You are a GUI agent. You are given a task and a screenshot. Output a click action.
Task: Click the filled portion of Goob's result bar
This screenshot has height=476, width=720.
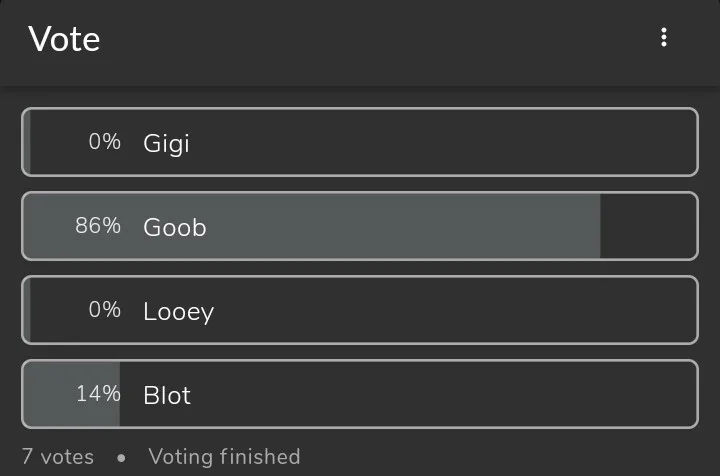400,227
